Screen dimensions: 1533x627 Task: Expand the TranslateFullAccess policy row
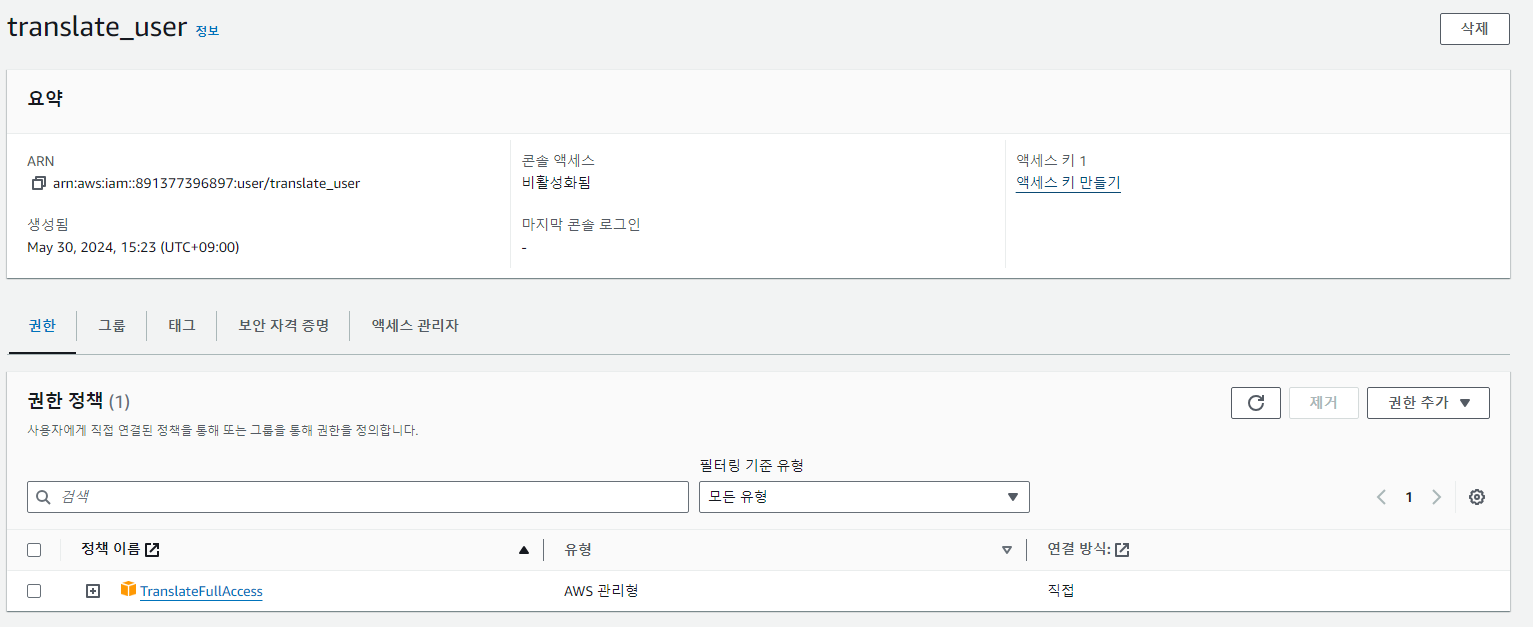[93, 591]
